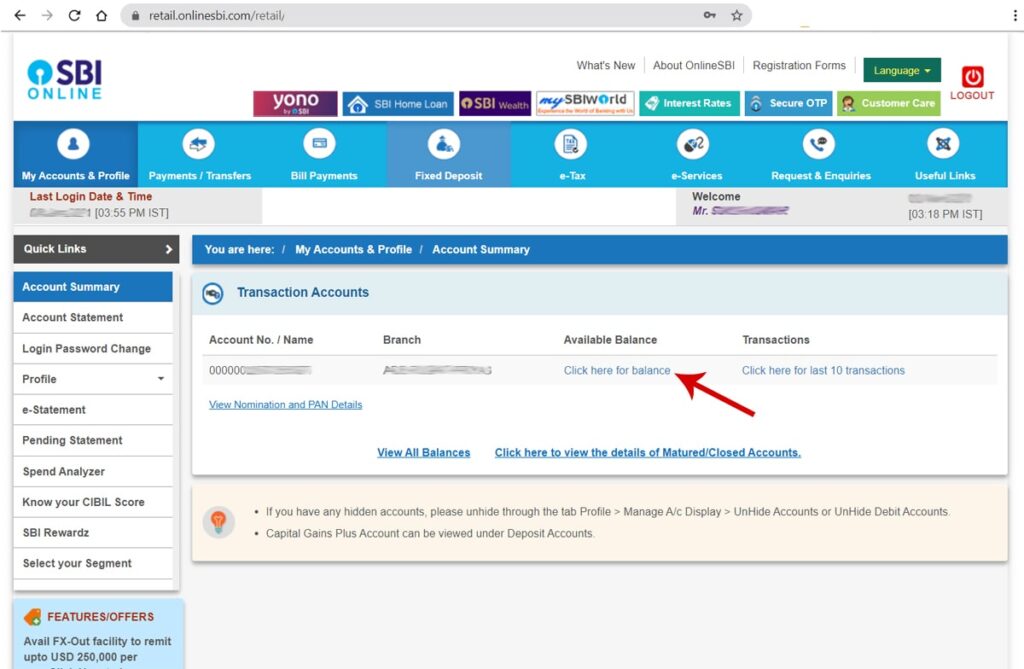The height and width of the screenshot is (669, 1024).
Task: Open the Interest Rates button
Action: pyautogui.click(x=690, y=103)
